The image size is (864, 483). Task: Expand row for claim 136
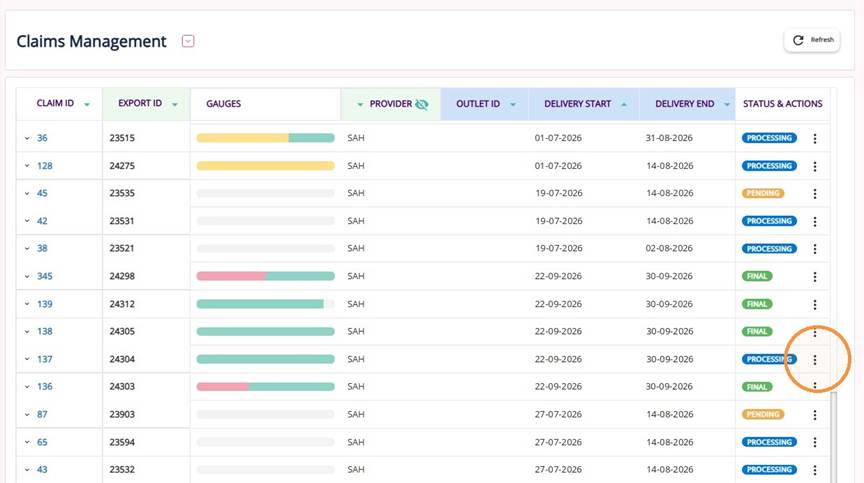27,387
